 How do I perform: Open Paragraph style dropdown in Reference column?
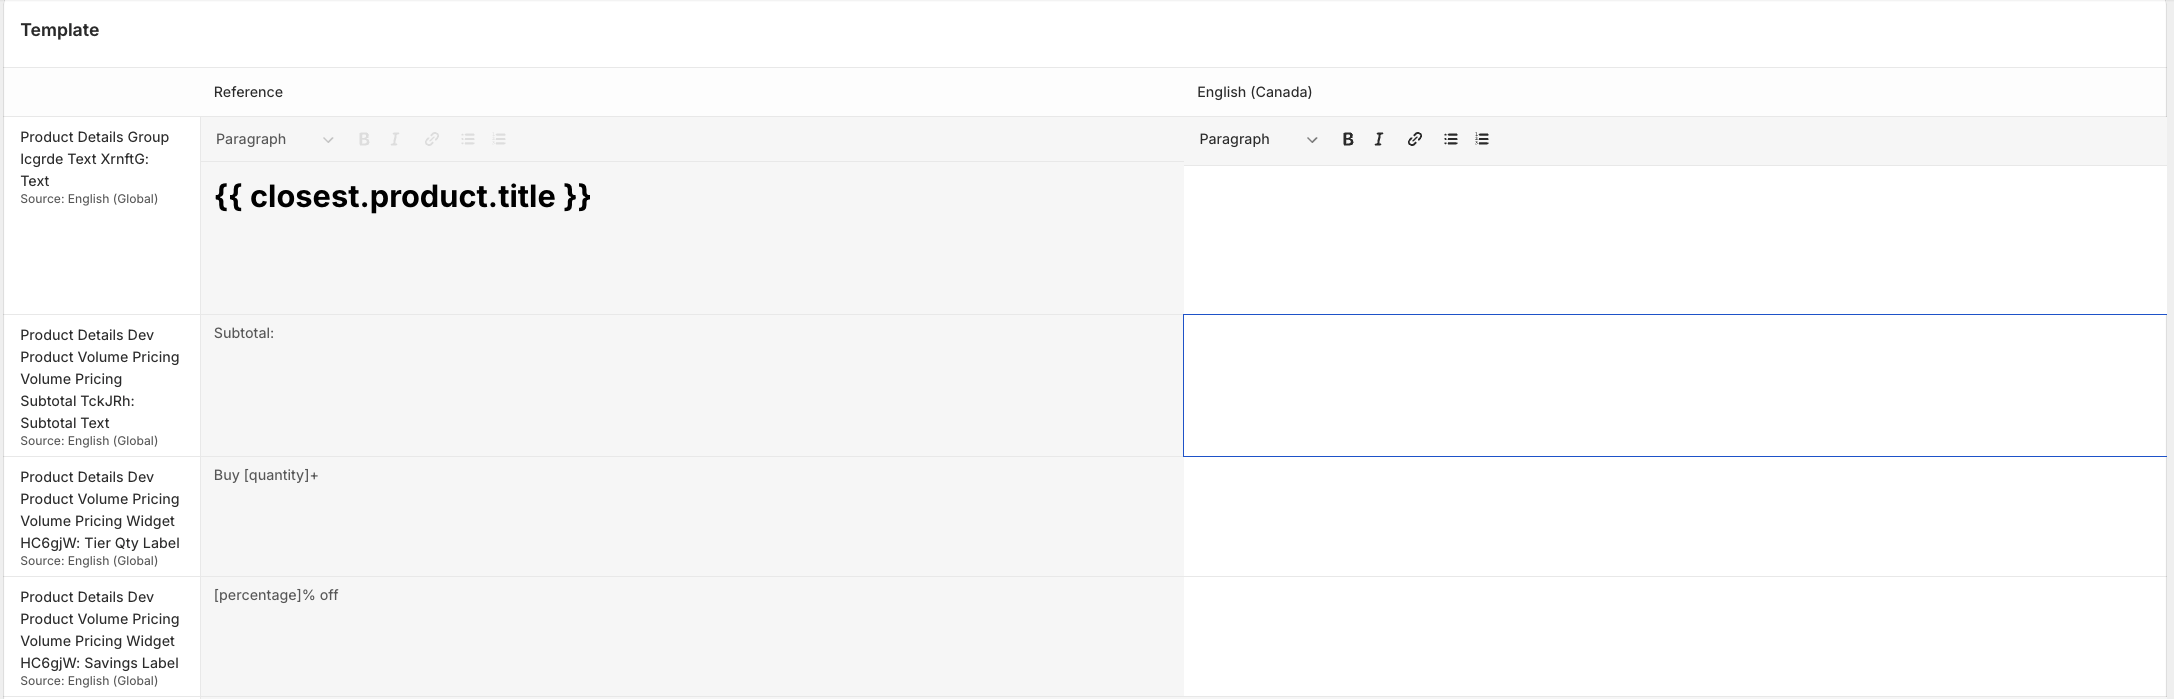(274, 139)
